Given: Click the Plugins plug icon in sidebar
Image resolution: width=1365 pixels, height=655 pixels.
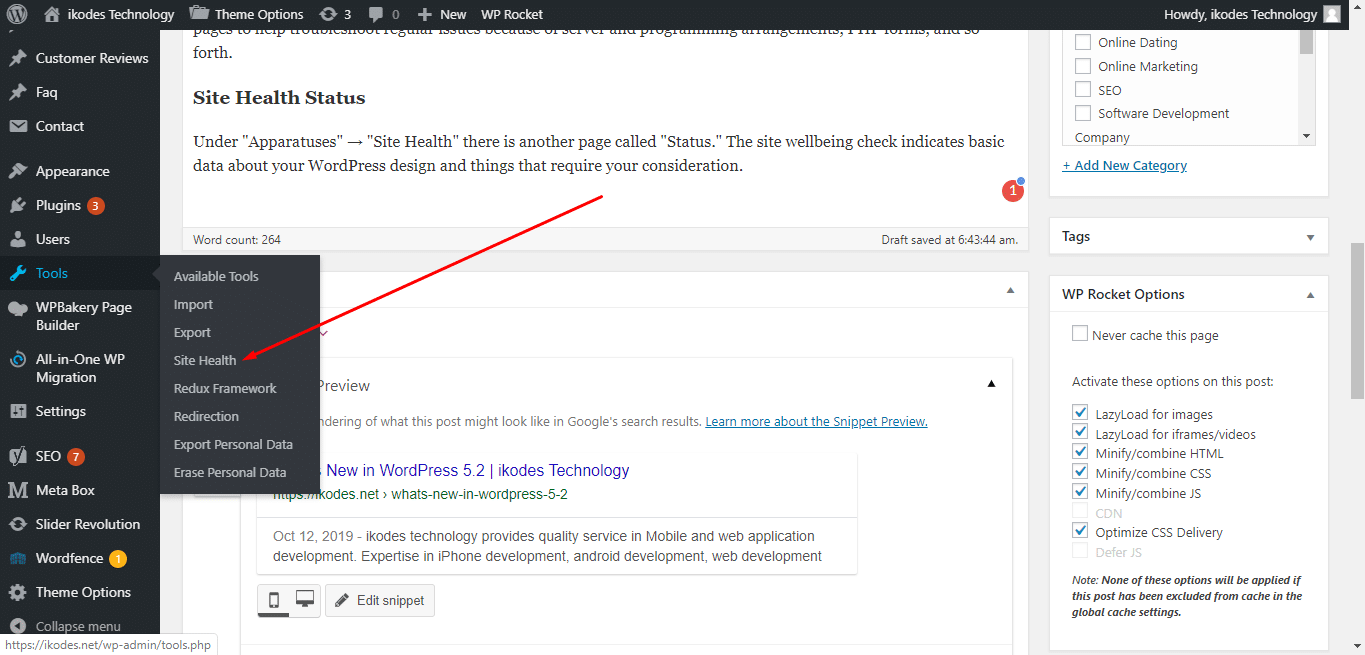Looking at the screenshot, I should [17, 205].
